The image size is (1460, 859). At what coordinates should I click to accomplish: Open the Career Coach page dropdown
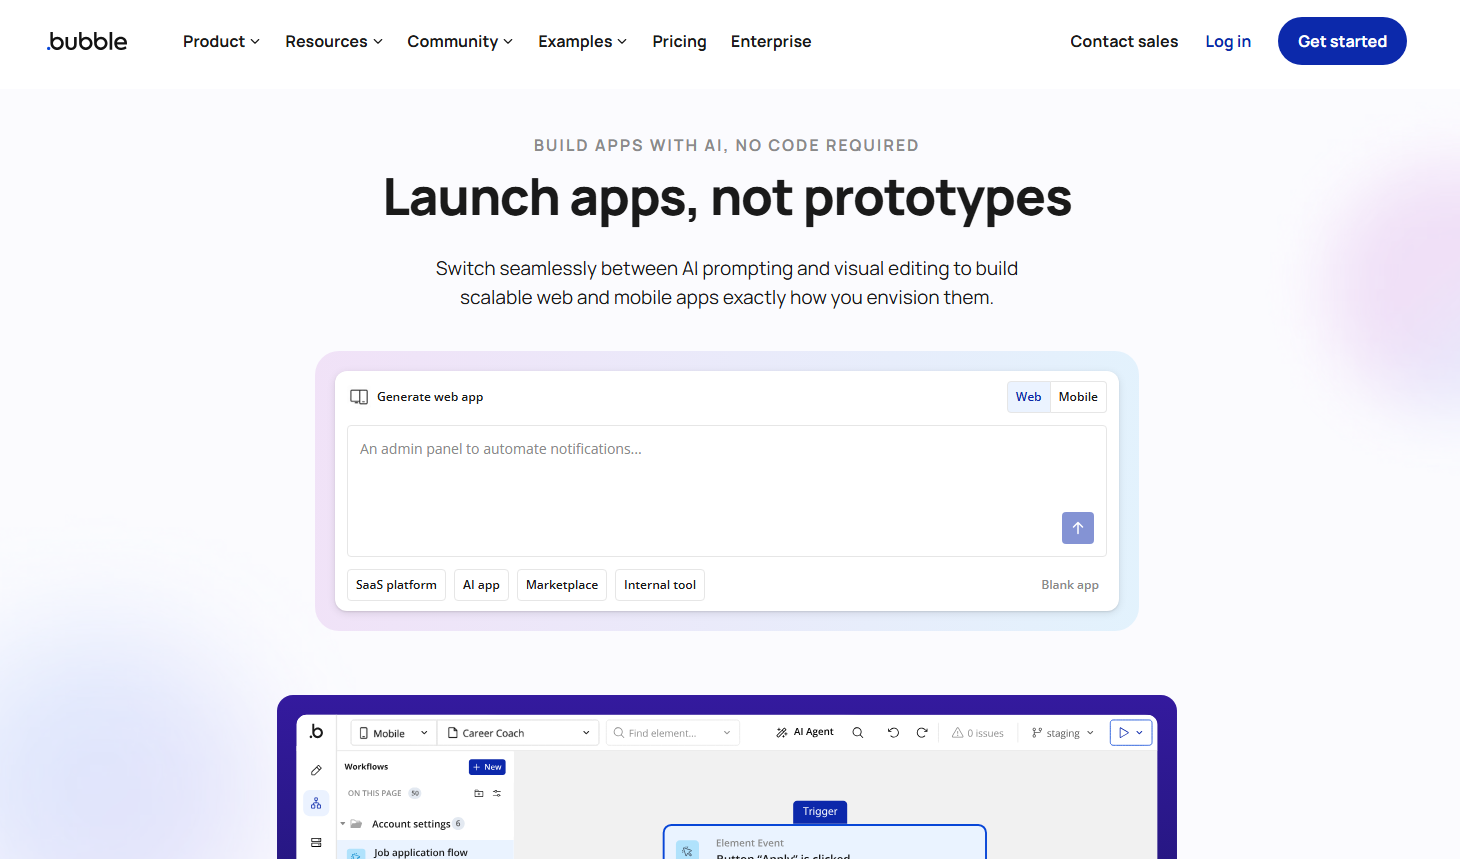click(519, 733)
